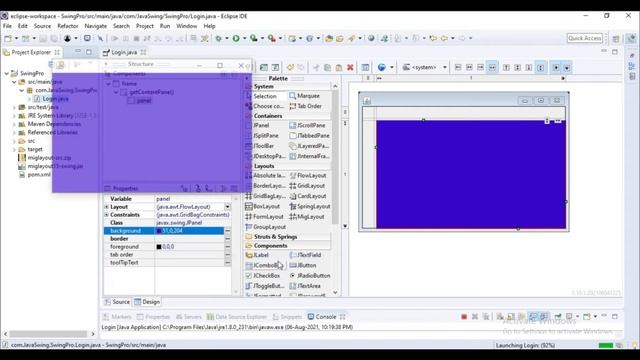
Task: Choose GridLayout from Palette layouts
Action: click(307, 186)
